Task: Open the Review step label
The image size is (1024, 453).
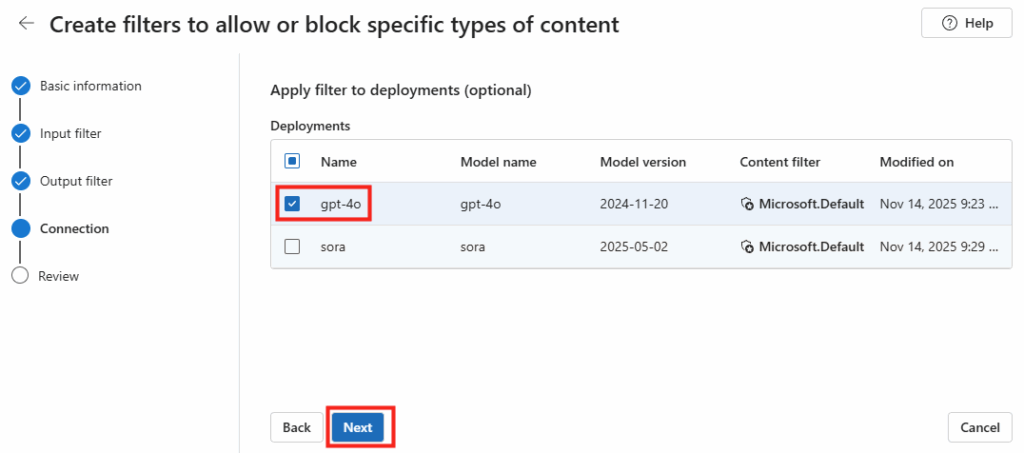Action: [x=58, y=276]
